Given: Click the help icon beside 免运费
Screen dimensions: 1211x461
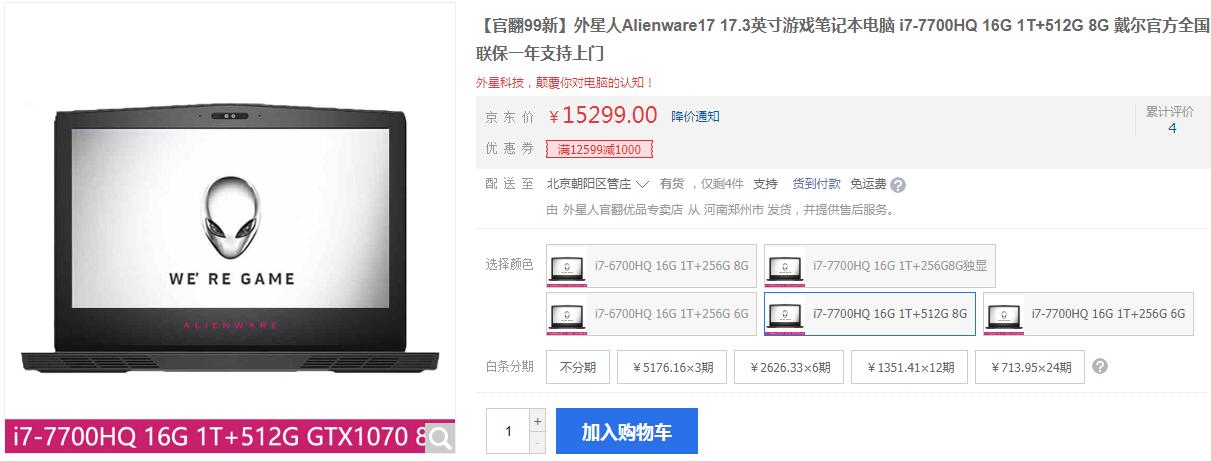Looking at the screenshot, I should point(898,184).
